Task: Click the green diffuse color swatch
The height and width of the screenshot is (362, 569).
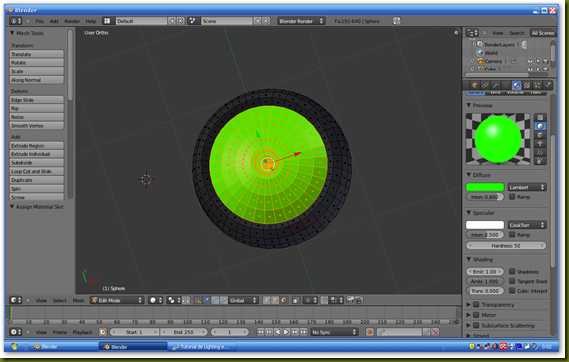Action: 485,187
